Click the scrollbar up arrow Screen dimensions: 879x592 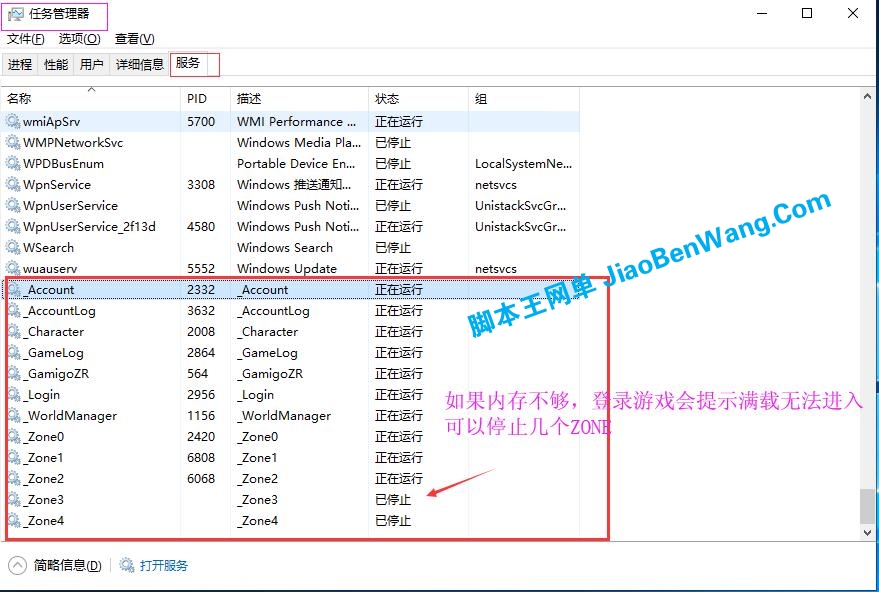[x=867, y=97]
